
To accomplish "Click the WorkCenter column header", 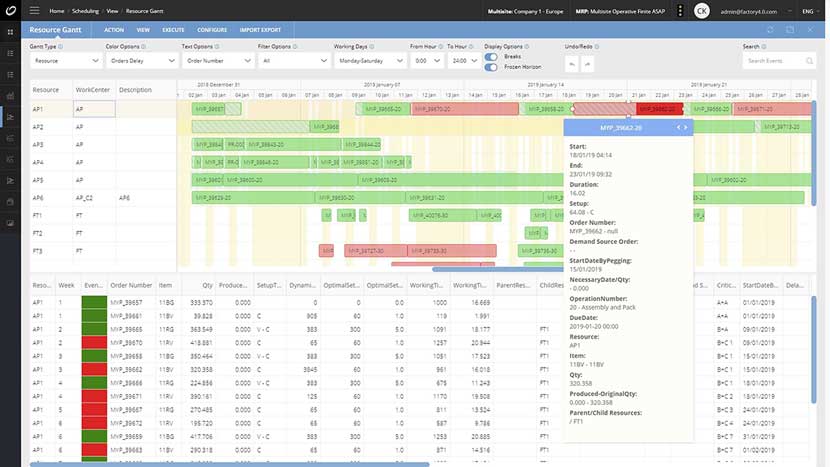I will point(93,90).
